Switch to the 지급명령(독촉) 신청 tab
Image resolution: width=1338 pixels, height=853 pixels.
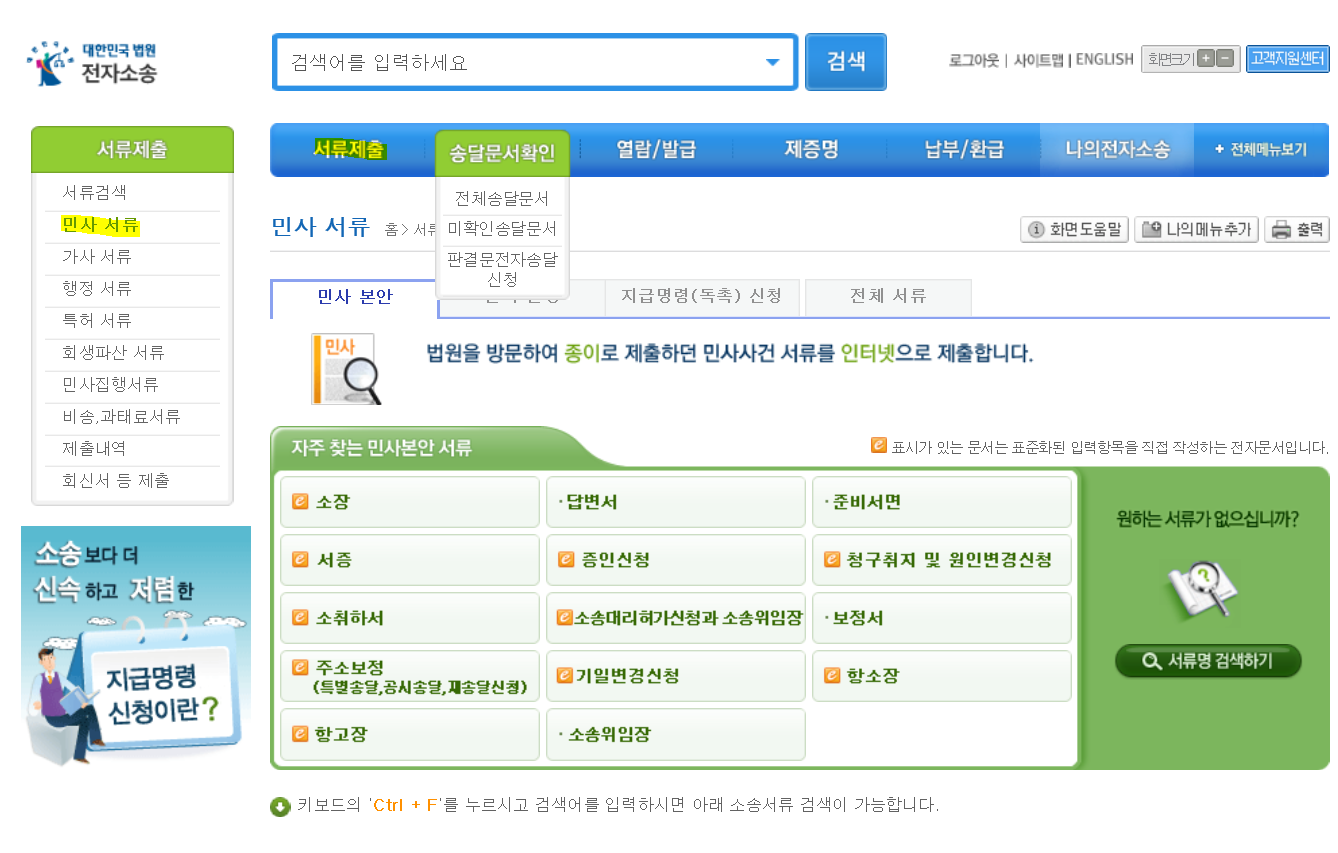tap(704, 297)
